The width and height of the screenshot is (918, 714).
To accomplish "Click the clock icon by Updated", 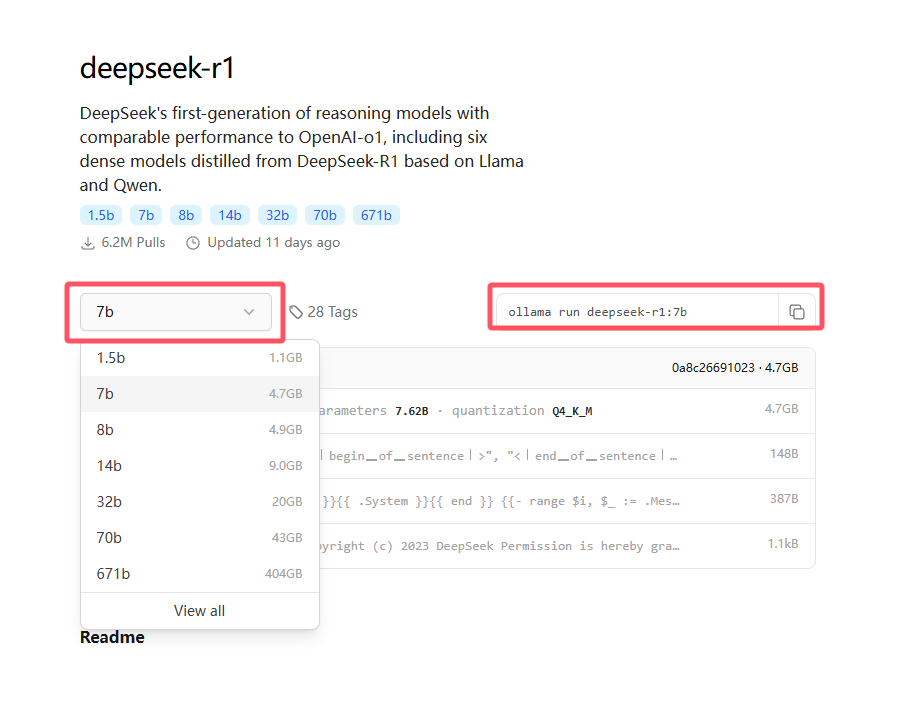I will click(x=193, y=243).
